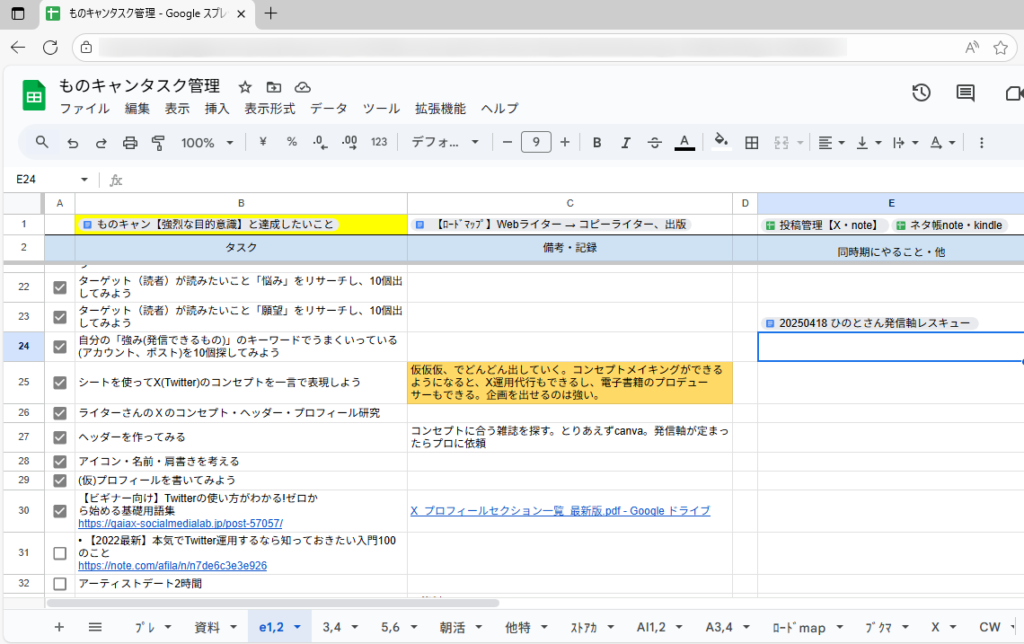The width and height of the screenshot is (1024, 644).
Task: Open the borders tool
Action: 751,142
